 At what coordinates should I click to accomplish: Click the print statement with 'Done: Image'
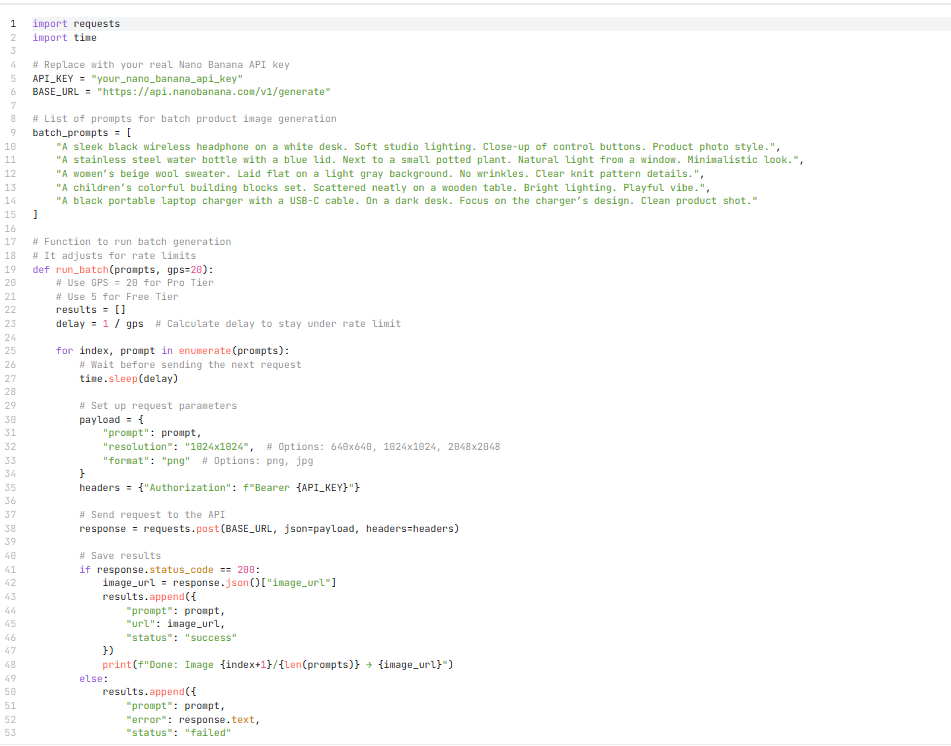coord(280,664)
